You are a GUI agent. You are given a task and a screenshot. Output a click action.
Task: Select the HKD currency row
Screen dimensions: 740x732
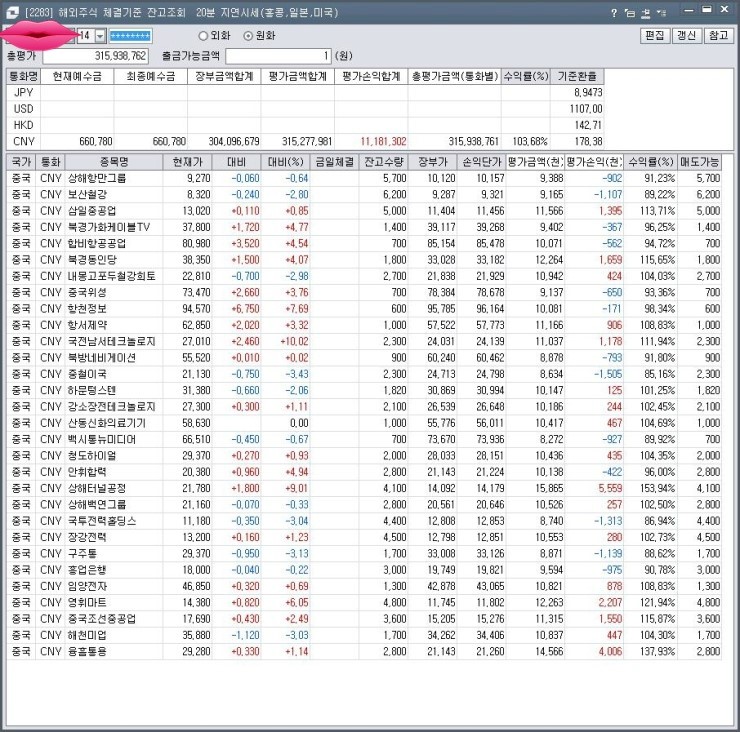(305, 125)
